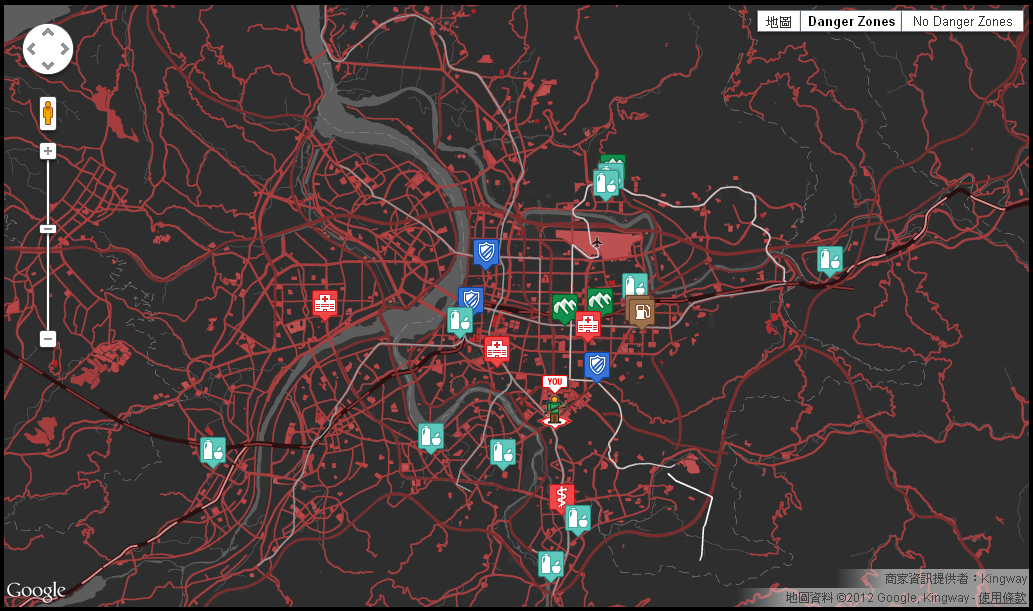
Task: Click the green mountain marker on the left
Action: [x=564, y=307]
